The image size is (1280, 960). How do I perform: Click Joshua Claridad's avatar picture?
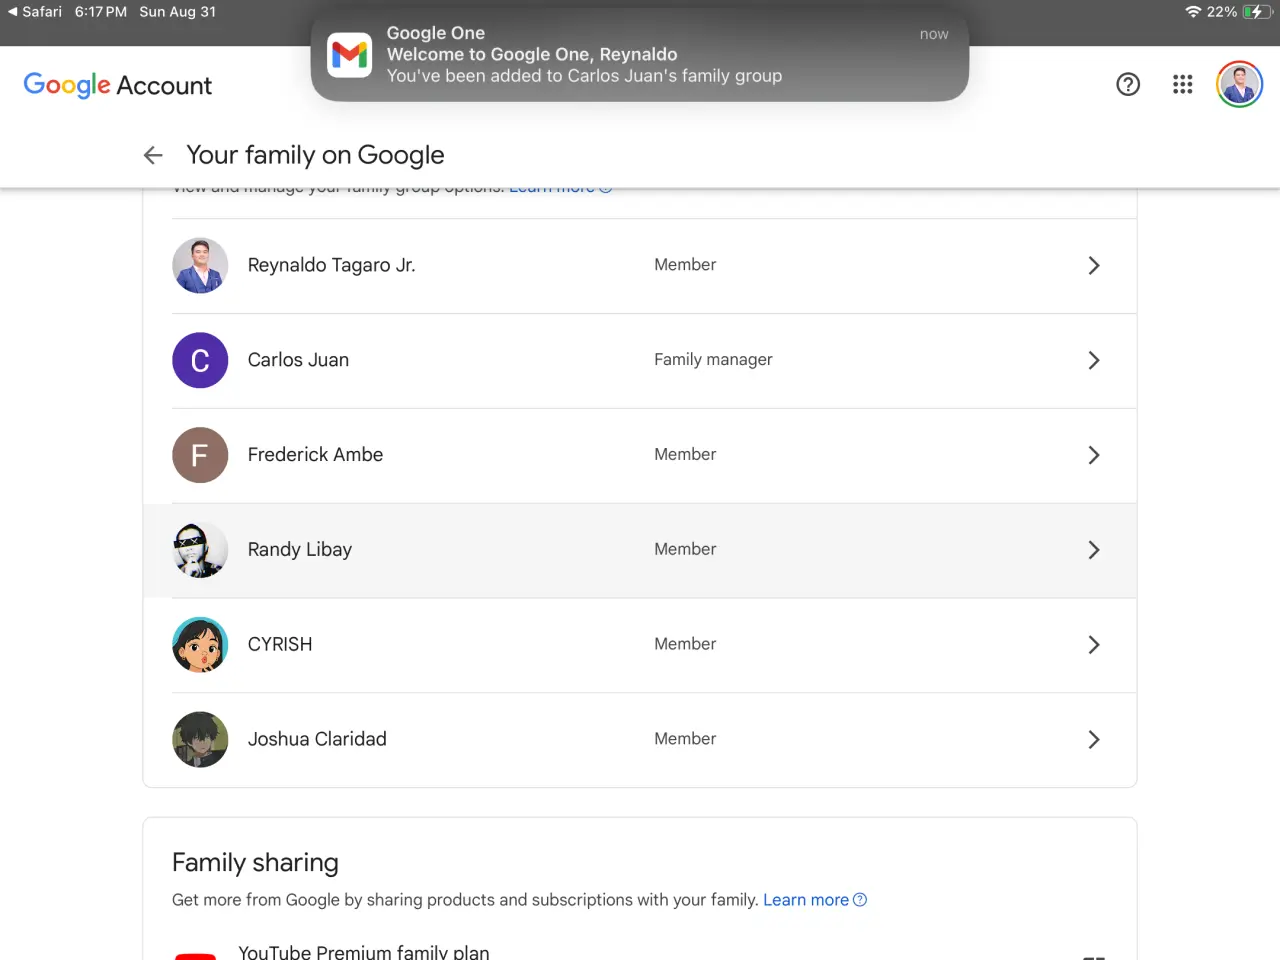[x=200, y=740]
